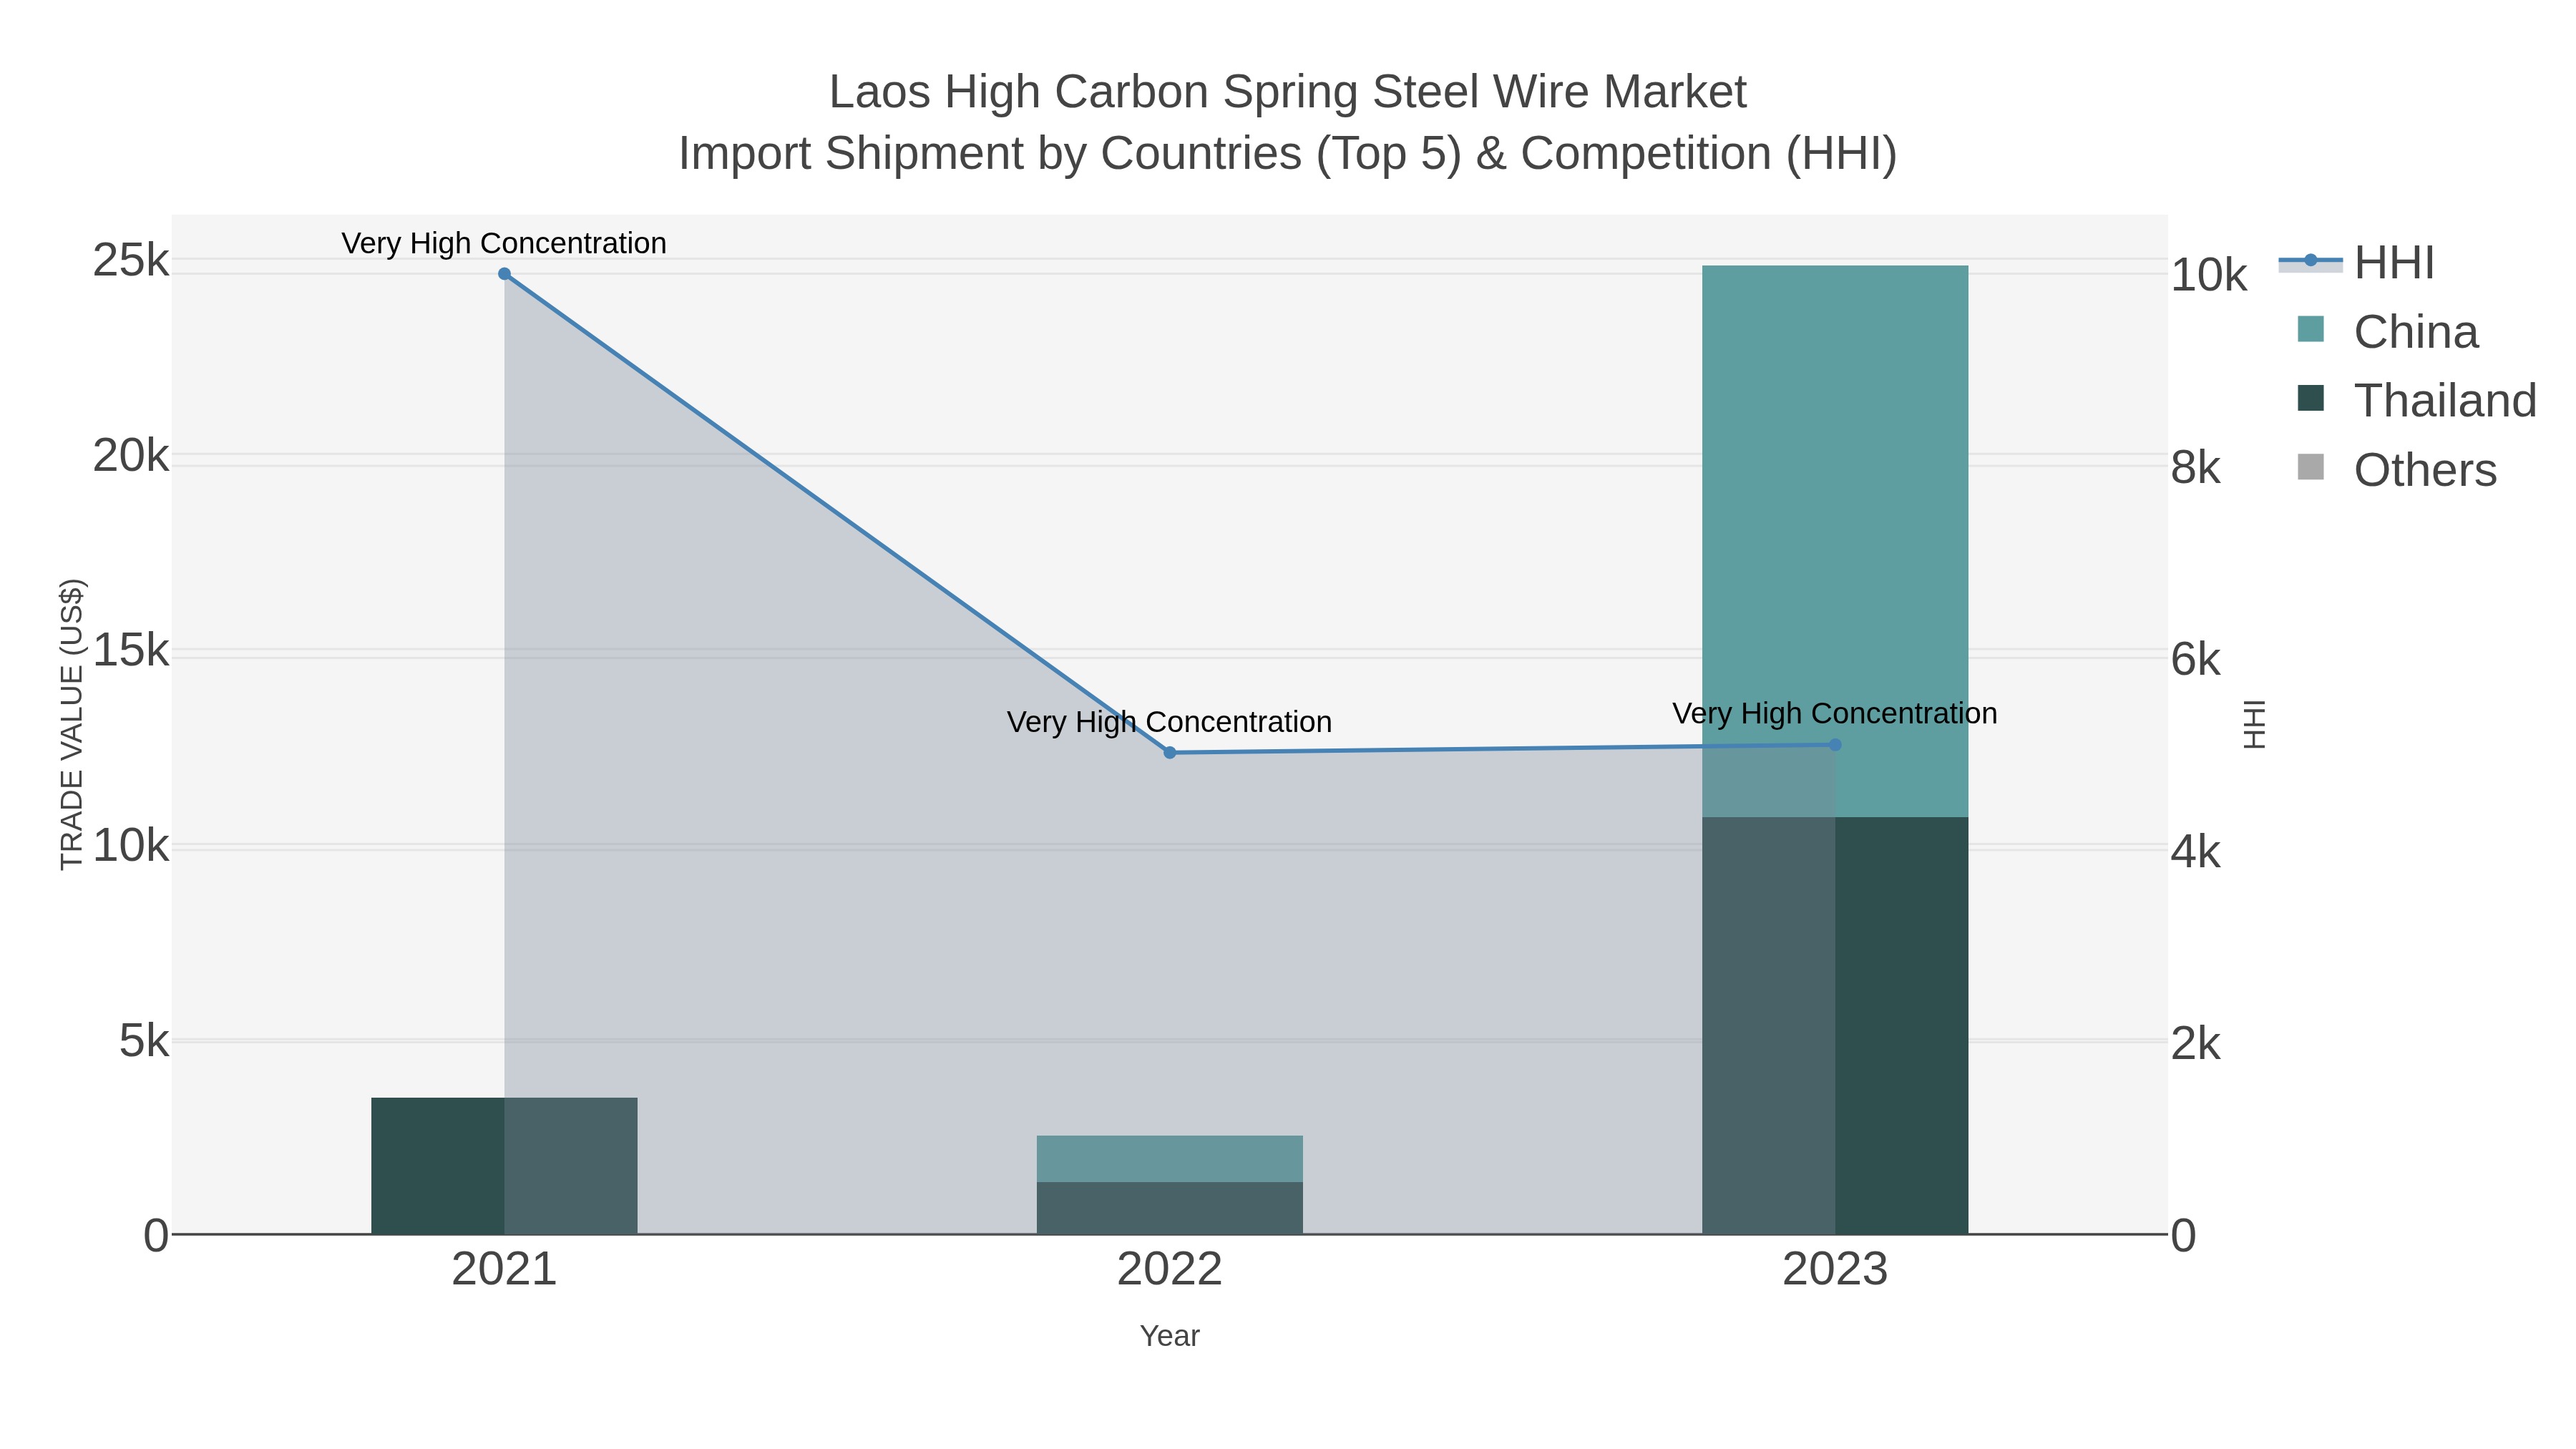
Task: Toggle the Others legend entry
Action: tap(2397, 469)
